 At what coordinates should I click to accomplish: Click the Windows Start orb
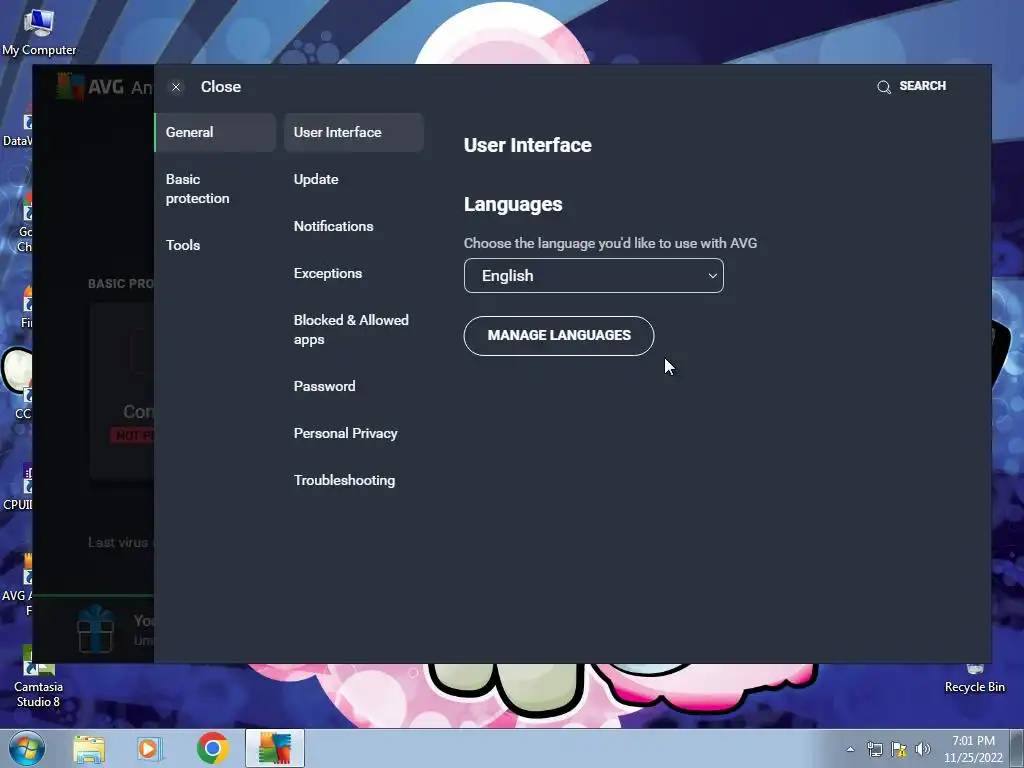coord(27,748)
